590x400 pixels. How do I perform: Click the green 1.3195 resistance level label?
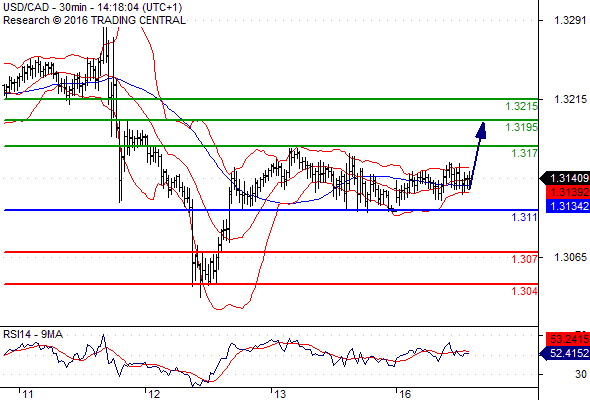point(521,128)
